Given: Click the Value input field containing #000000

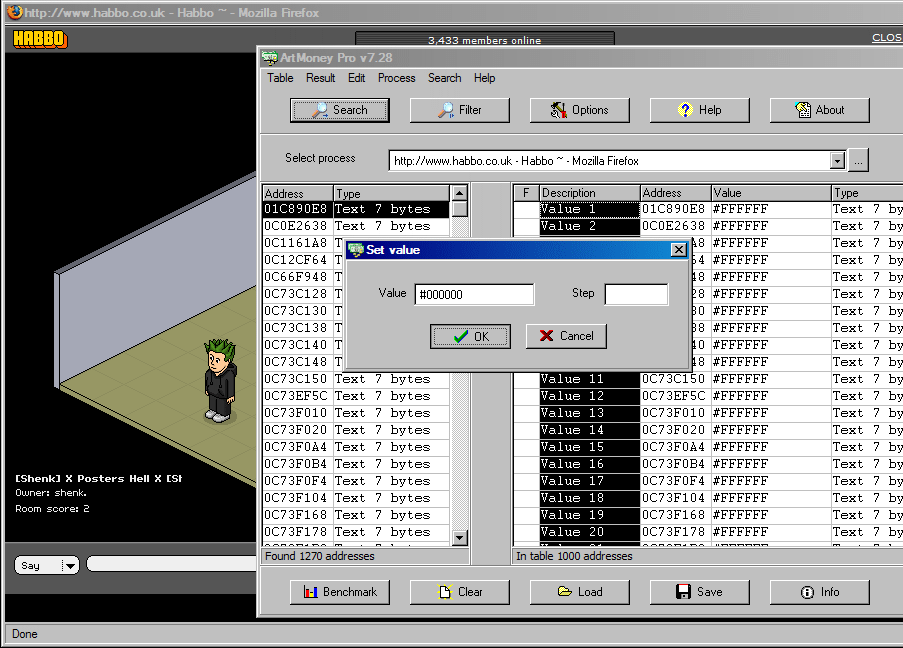Looking at the screenshot, I should click(474, 294).
